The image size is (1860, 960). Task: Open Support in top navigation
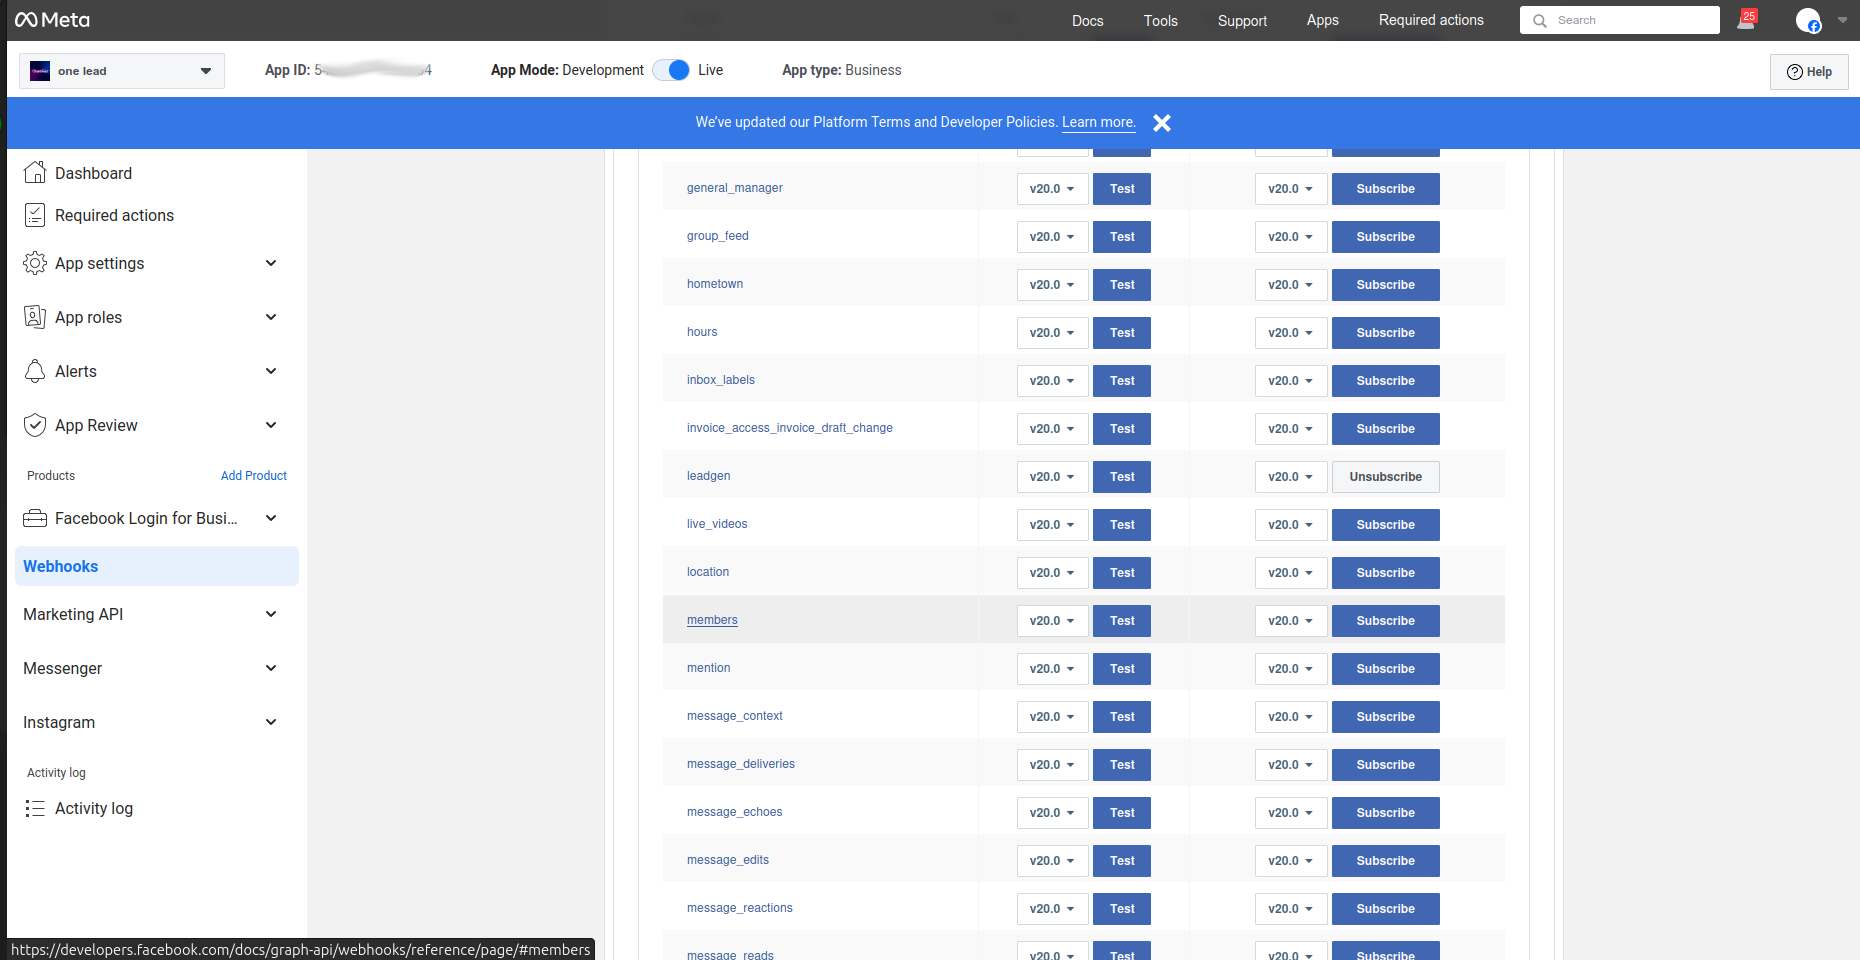[x=1242, y=20]
